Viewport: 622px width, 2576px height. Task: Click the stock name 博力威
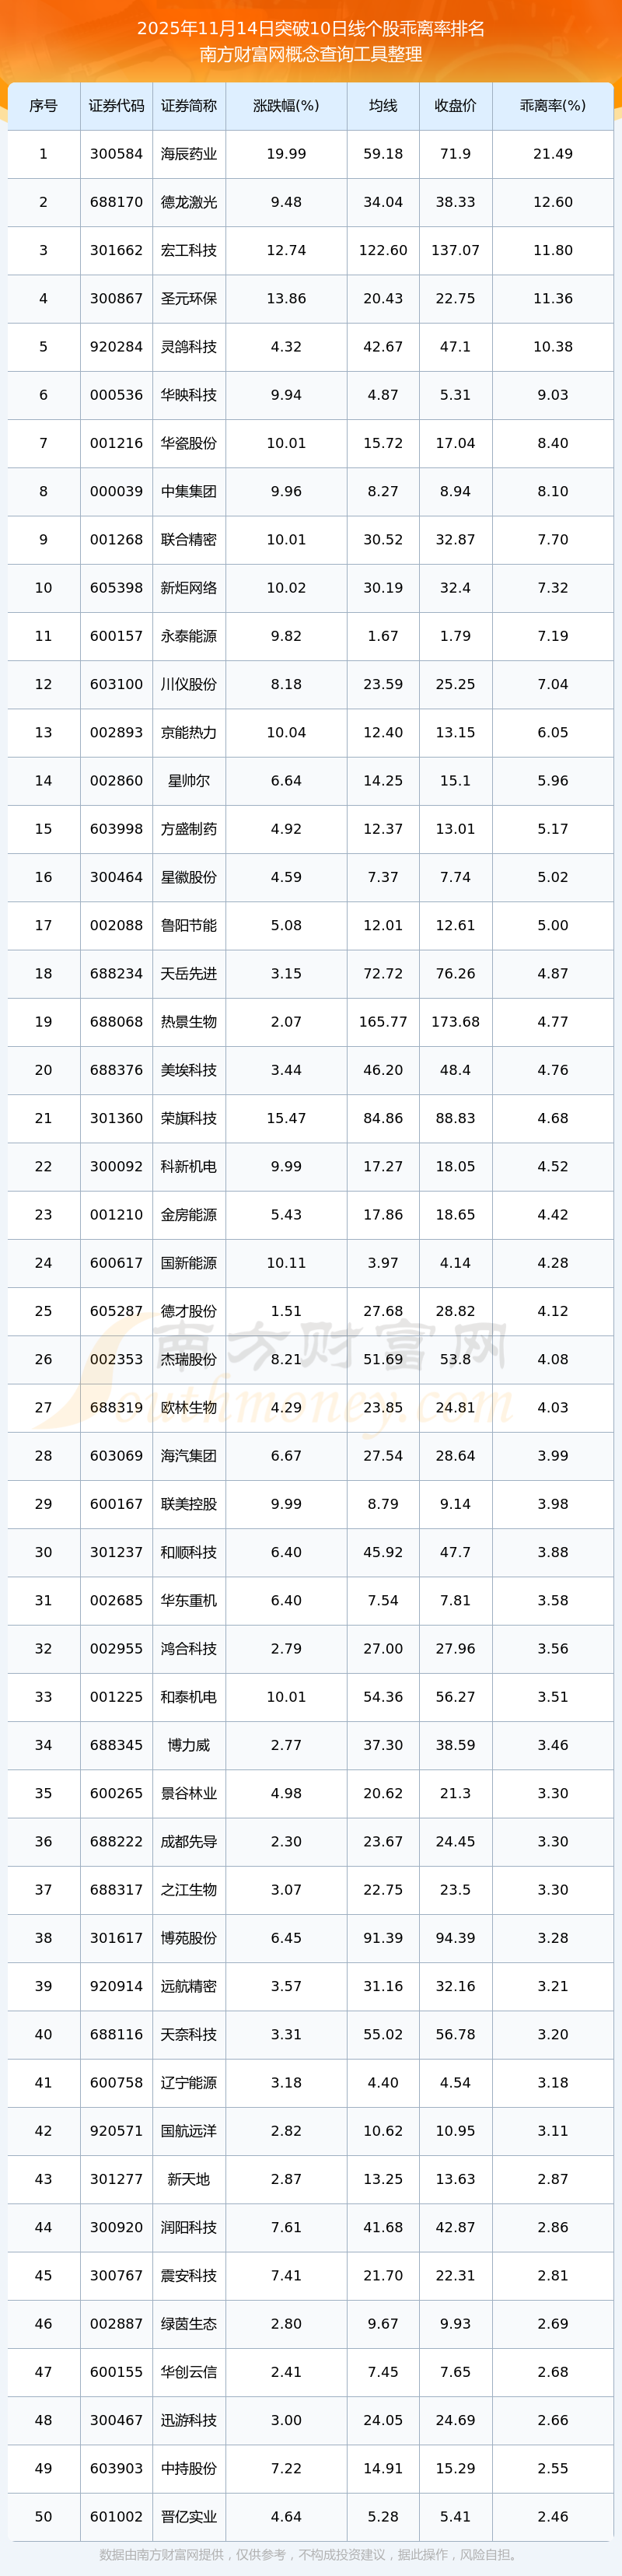189,1745
